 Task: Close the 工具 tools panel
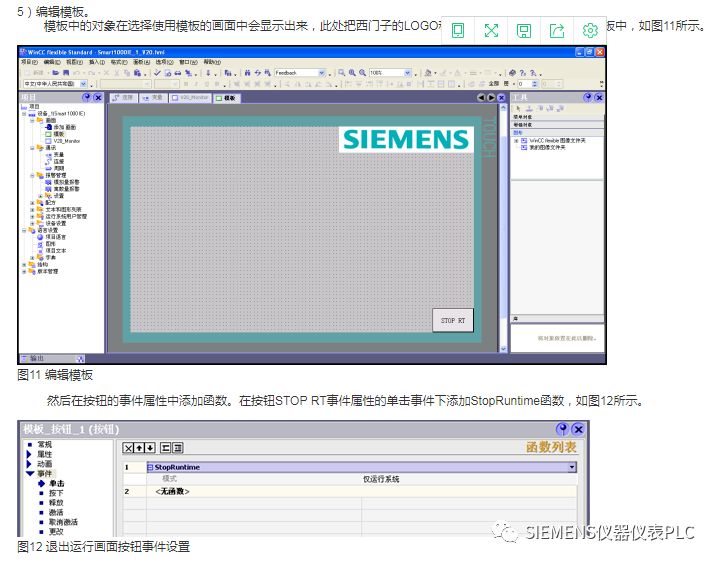(599, 97)
